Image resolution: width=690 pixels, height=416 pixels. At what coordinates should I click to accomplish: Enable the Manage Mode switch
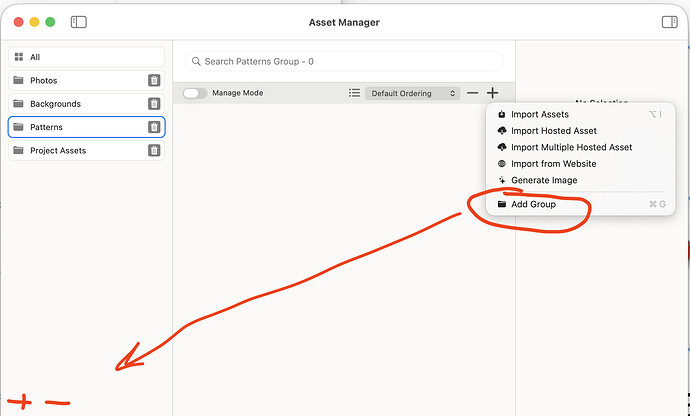(x=195, y=93)
